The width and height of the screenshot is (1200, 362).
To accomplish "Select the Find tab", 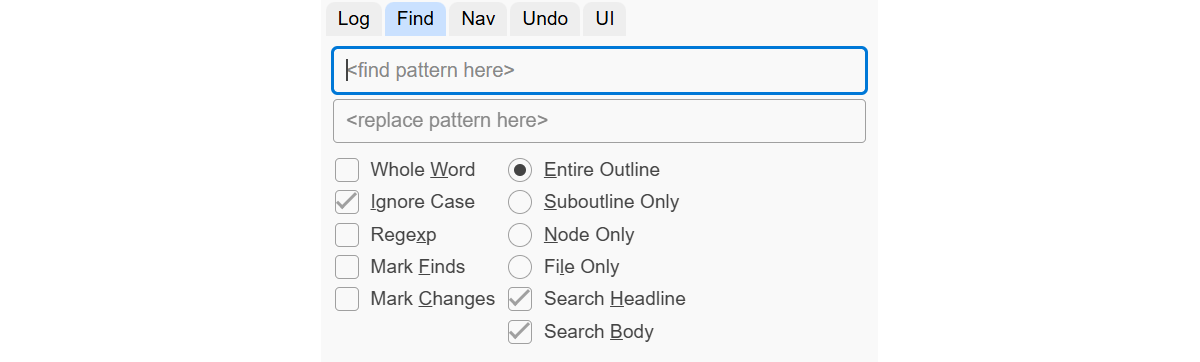I will 415,19.
